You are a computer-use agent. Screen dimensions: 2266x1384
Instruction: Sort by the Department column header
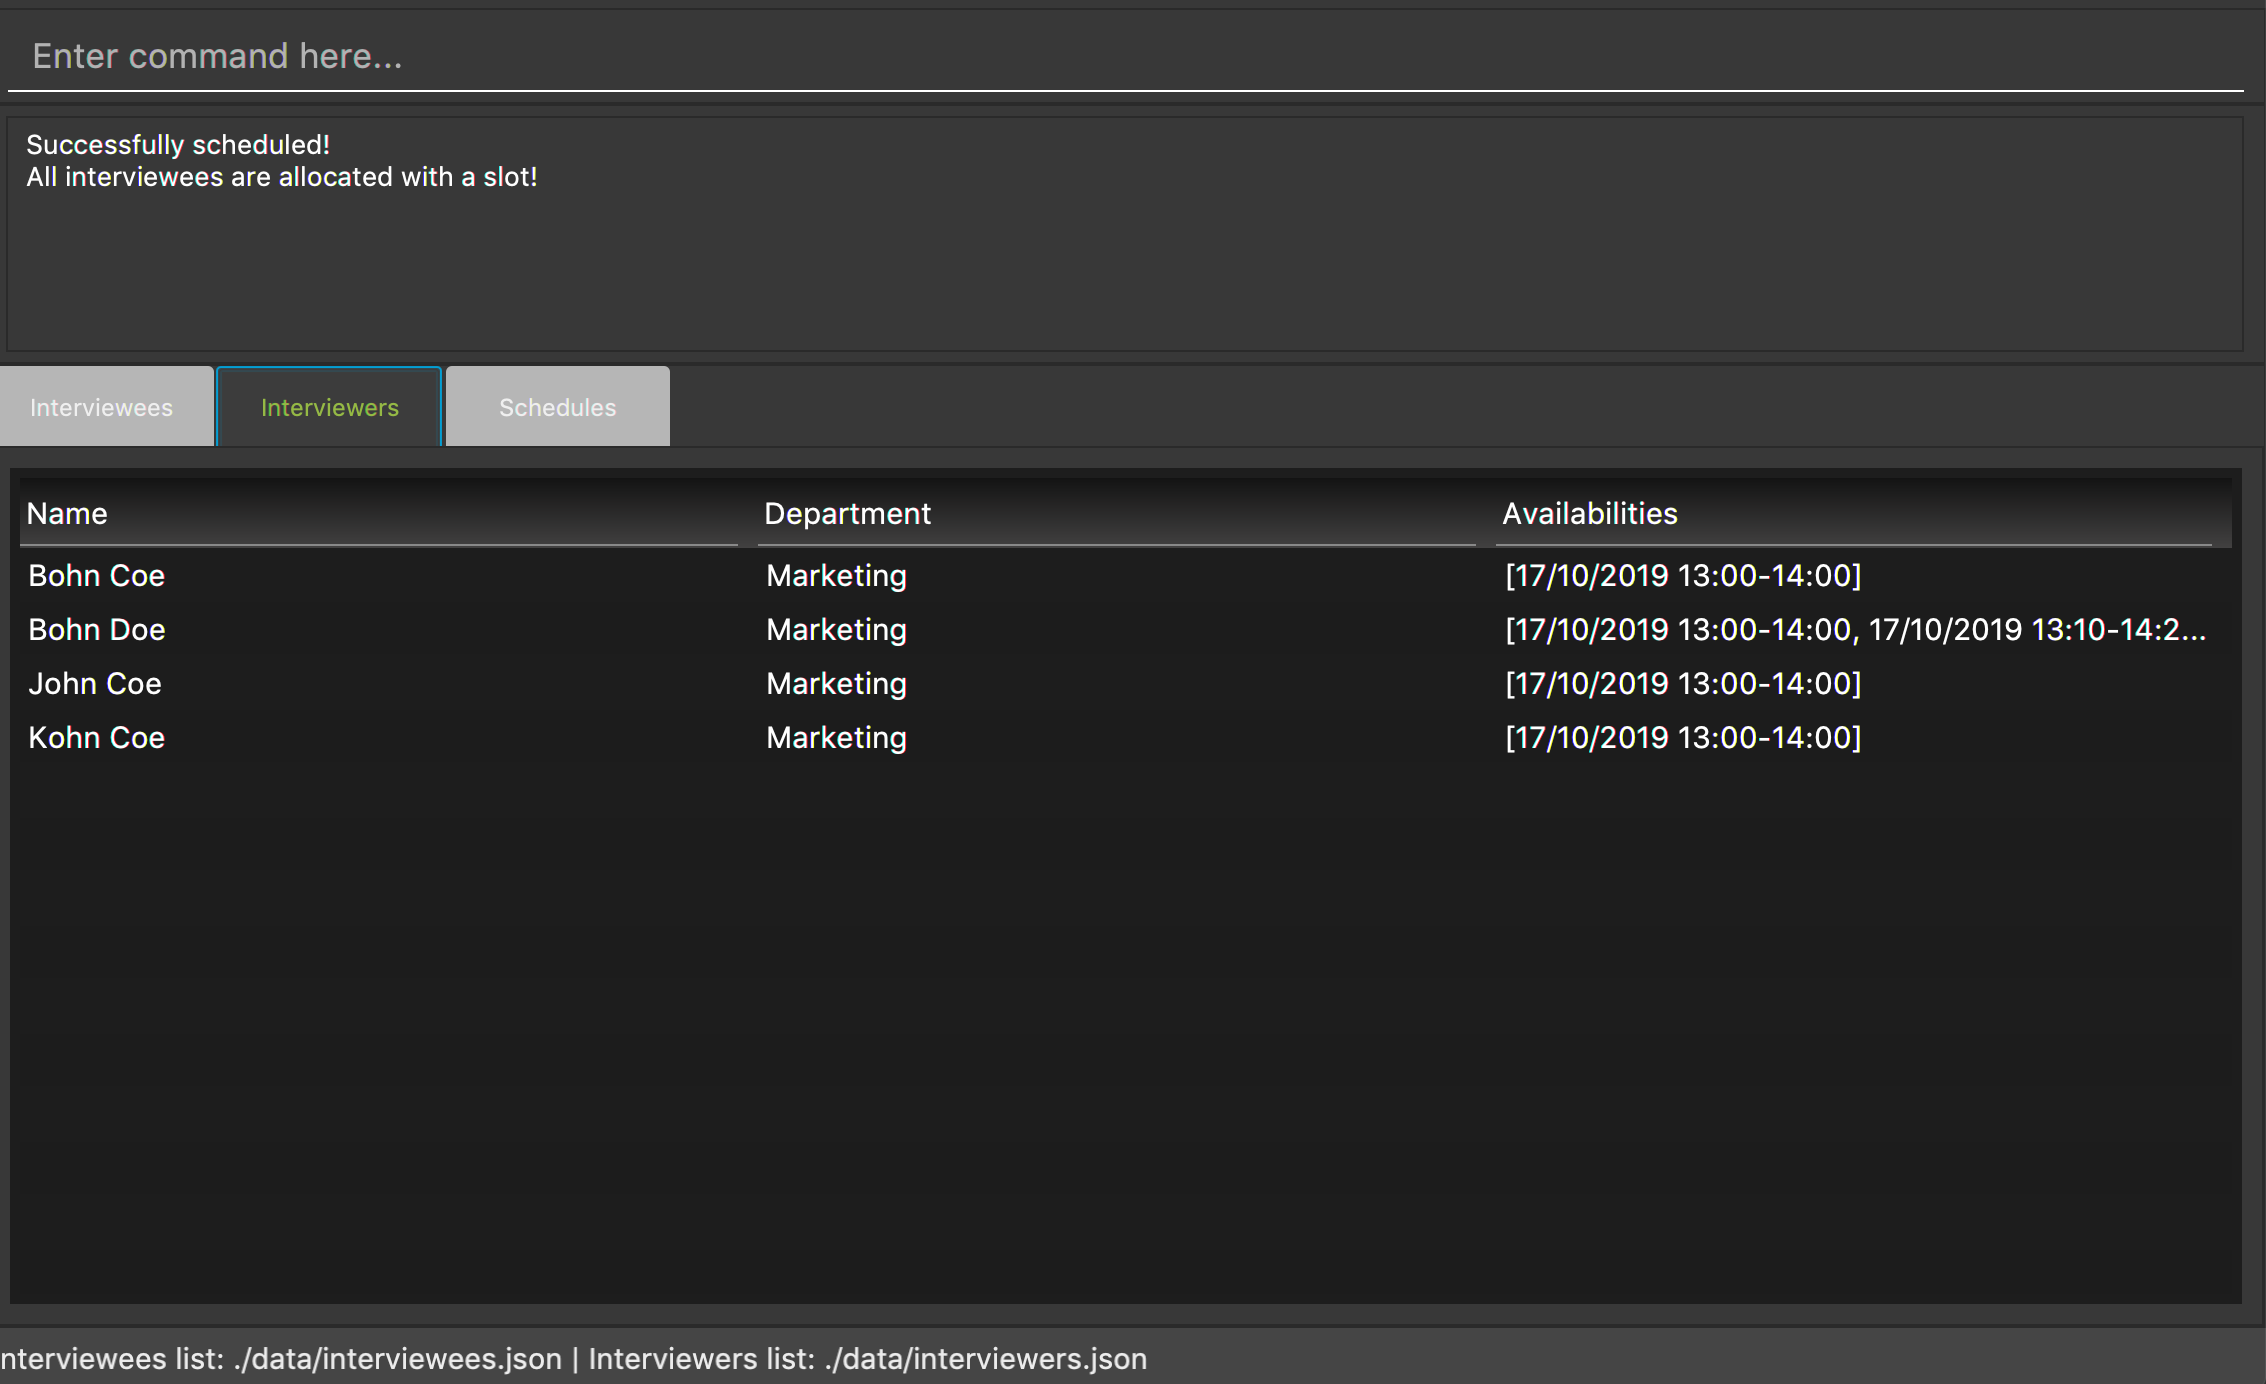click(x=1117, y=514)
